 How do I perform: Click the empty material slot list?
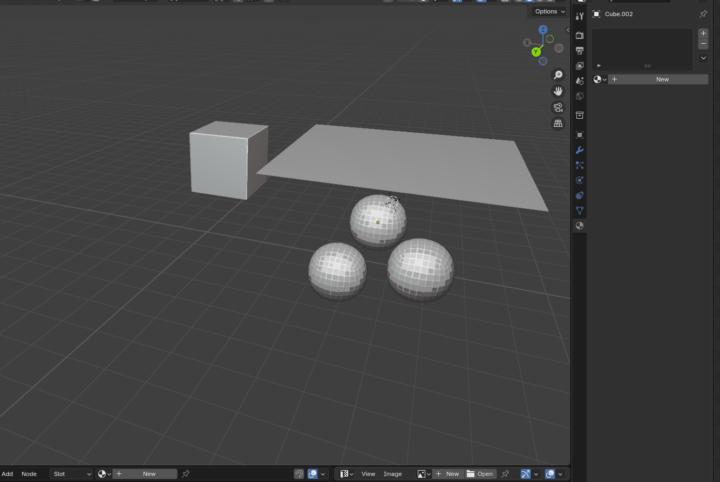click(642, 50)
